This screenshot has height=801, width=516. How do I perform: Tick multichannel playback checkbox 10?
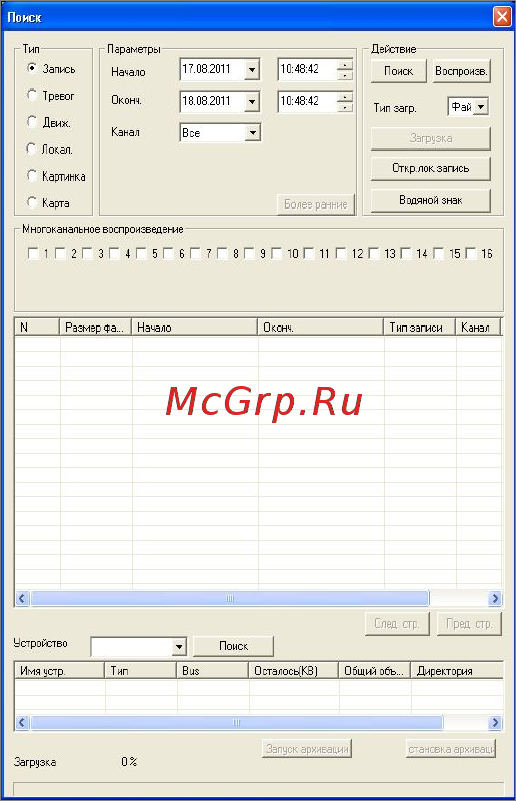coord(276,253)
